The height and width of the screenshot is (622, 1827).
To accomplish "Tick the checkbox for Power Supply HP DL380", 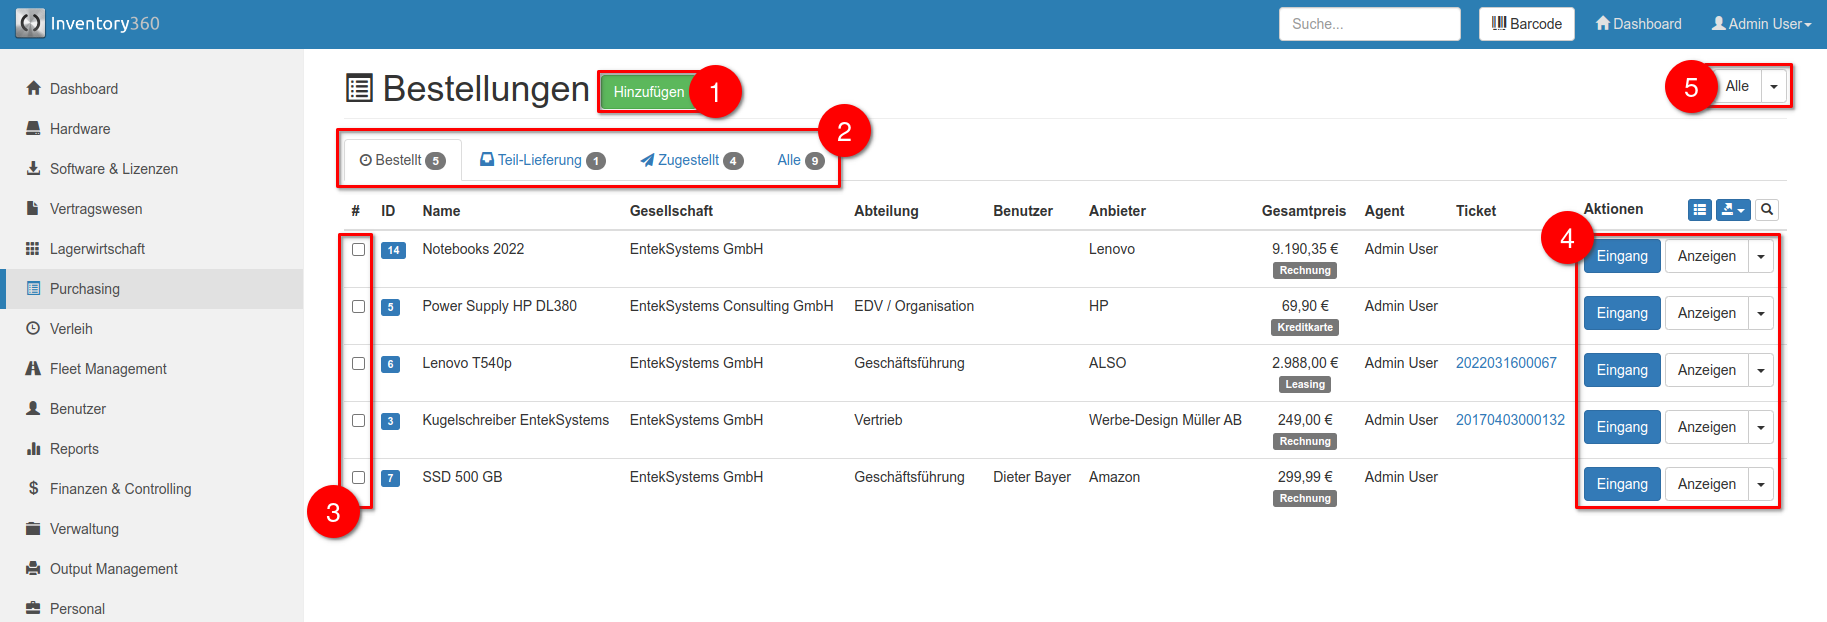I will 358,306.
